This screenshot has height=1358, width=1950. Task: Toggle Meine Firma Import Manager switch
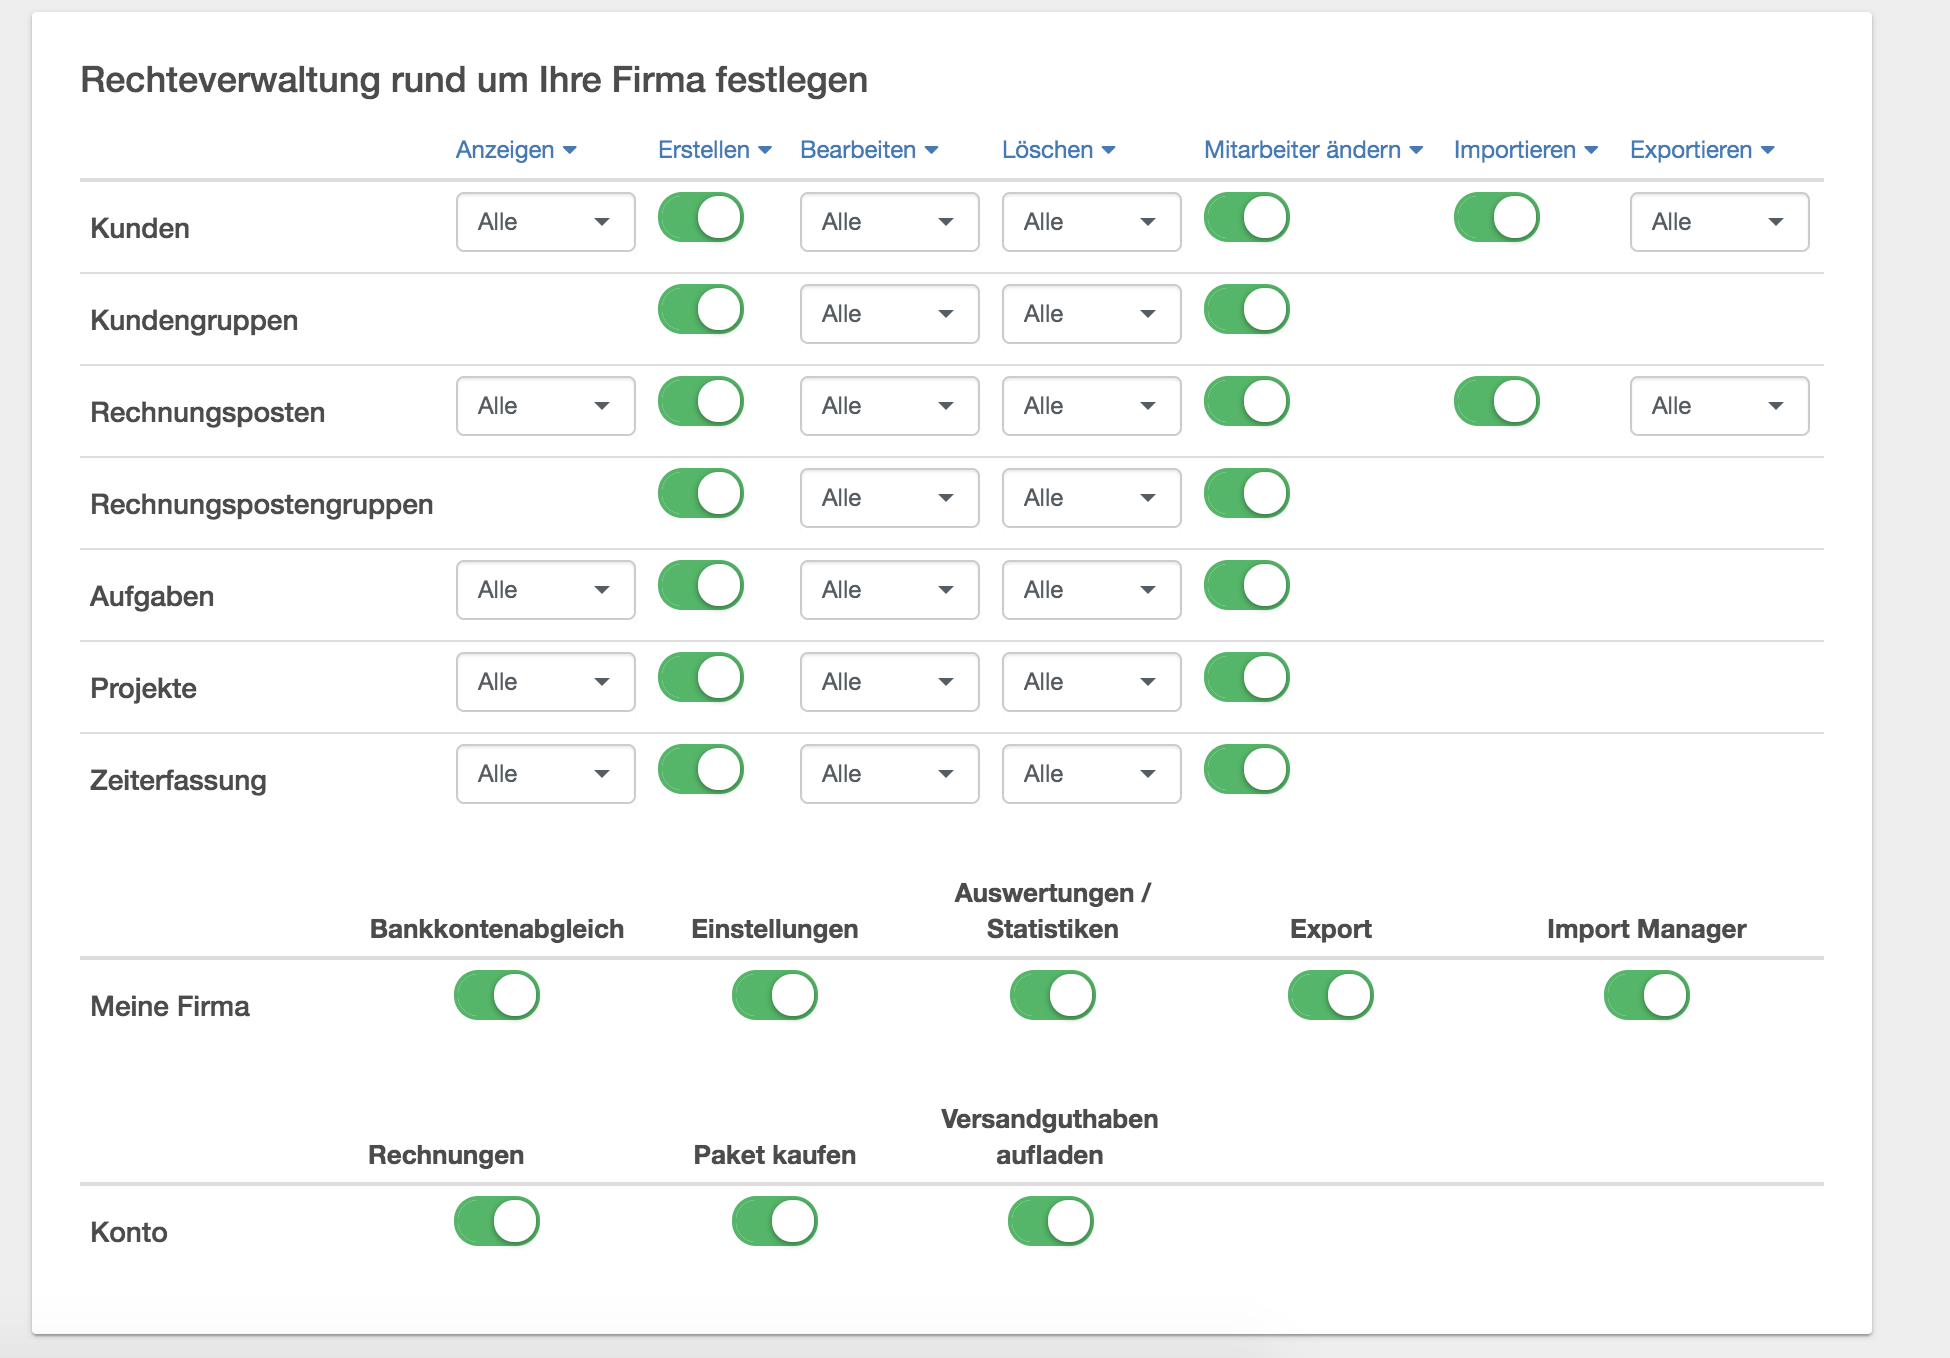tap(1646, 996)
